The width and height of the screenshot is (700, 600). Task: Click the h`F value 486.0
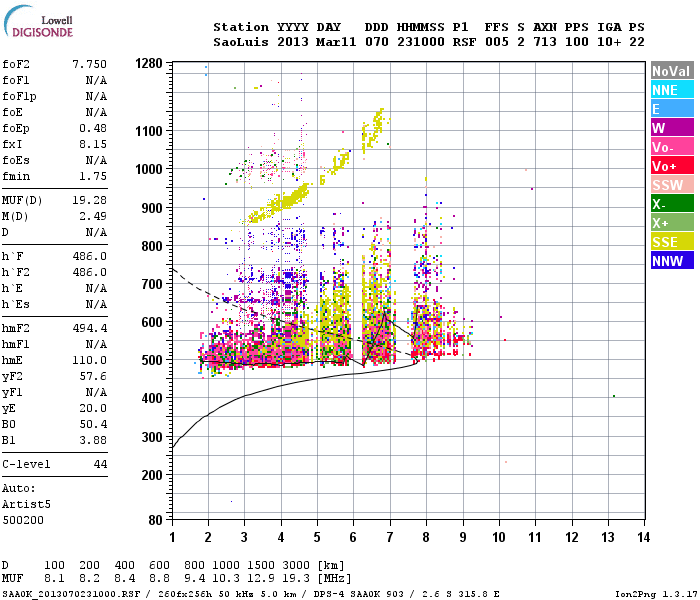pos(89,256)
